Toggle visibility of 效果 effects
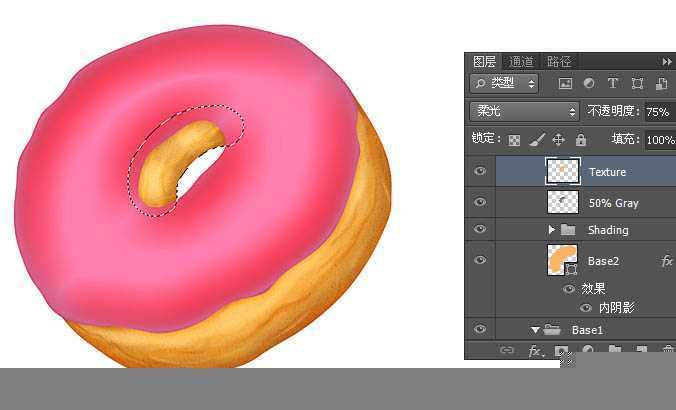The height and width of the screenshot is (410, 676). (x=569, y=289)
